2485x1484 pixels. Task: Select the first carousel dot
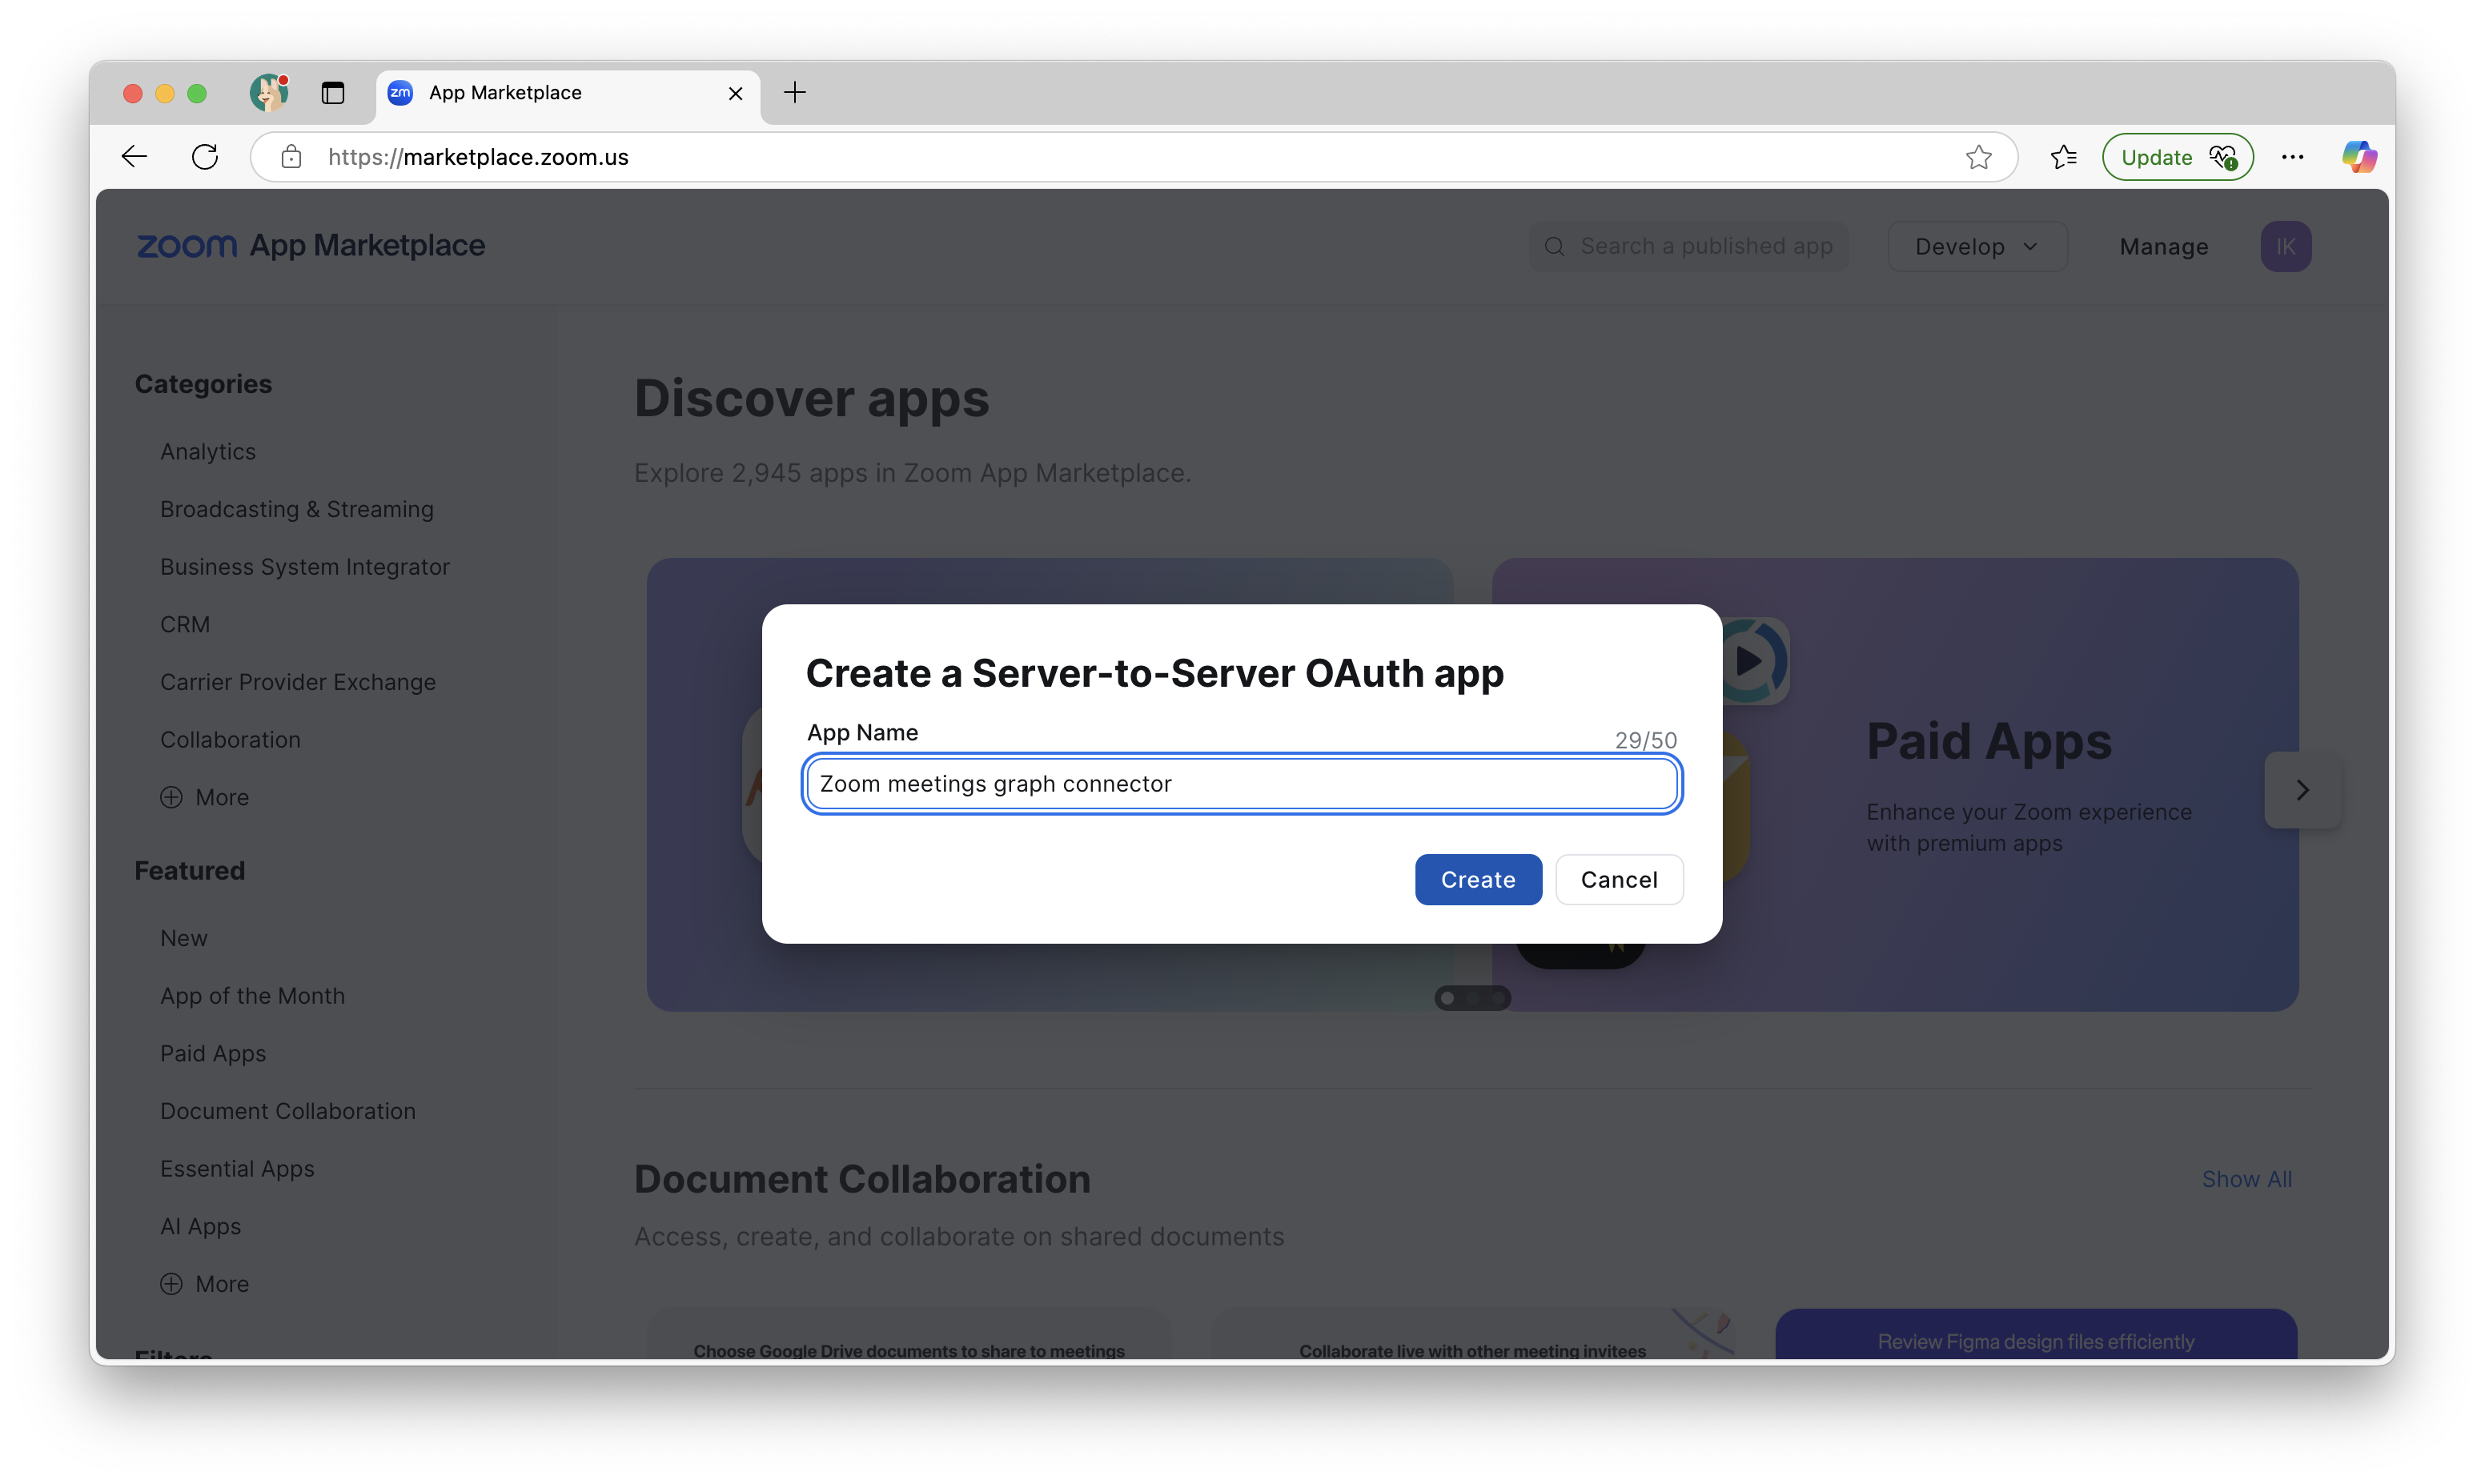click(x=1447, y=998)
